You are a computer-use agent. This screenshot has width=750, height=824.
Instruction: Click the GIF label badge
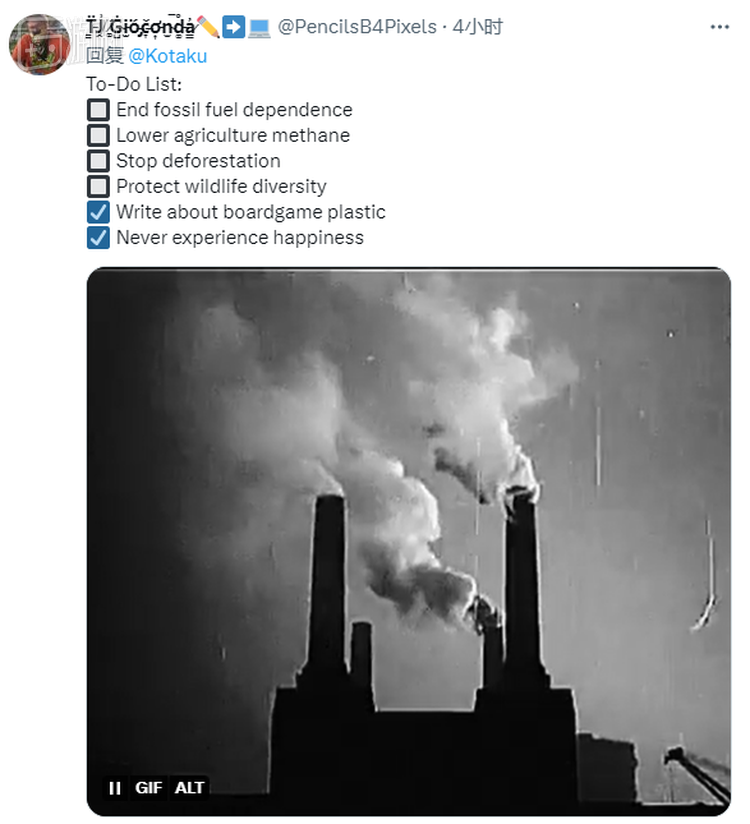pyautogui.click(x=149, y=788)
